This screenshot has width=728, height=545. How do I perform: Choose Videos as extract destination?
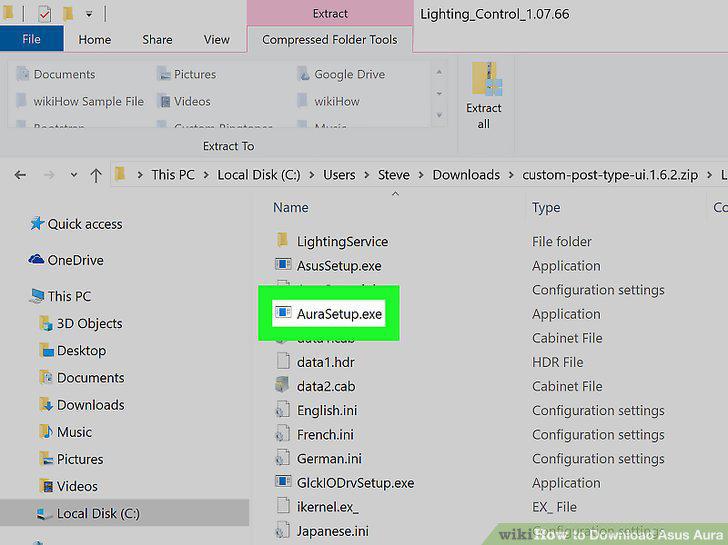tap(184, 101)
